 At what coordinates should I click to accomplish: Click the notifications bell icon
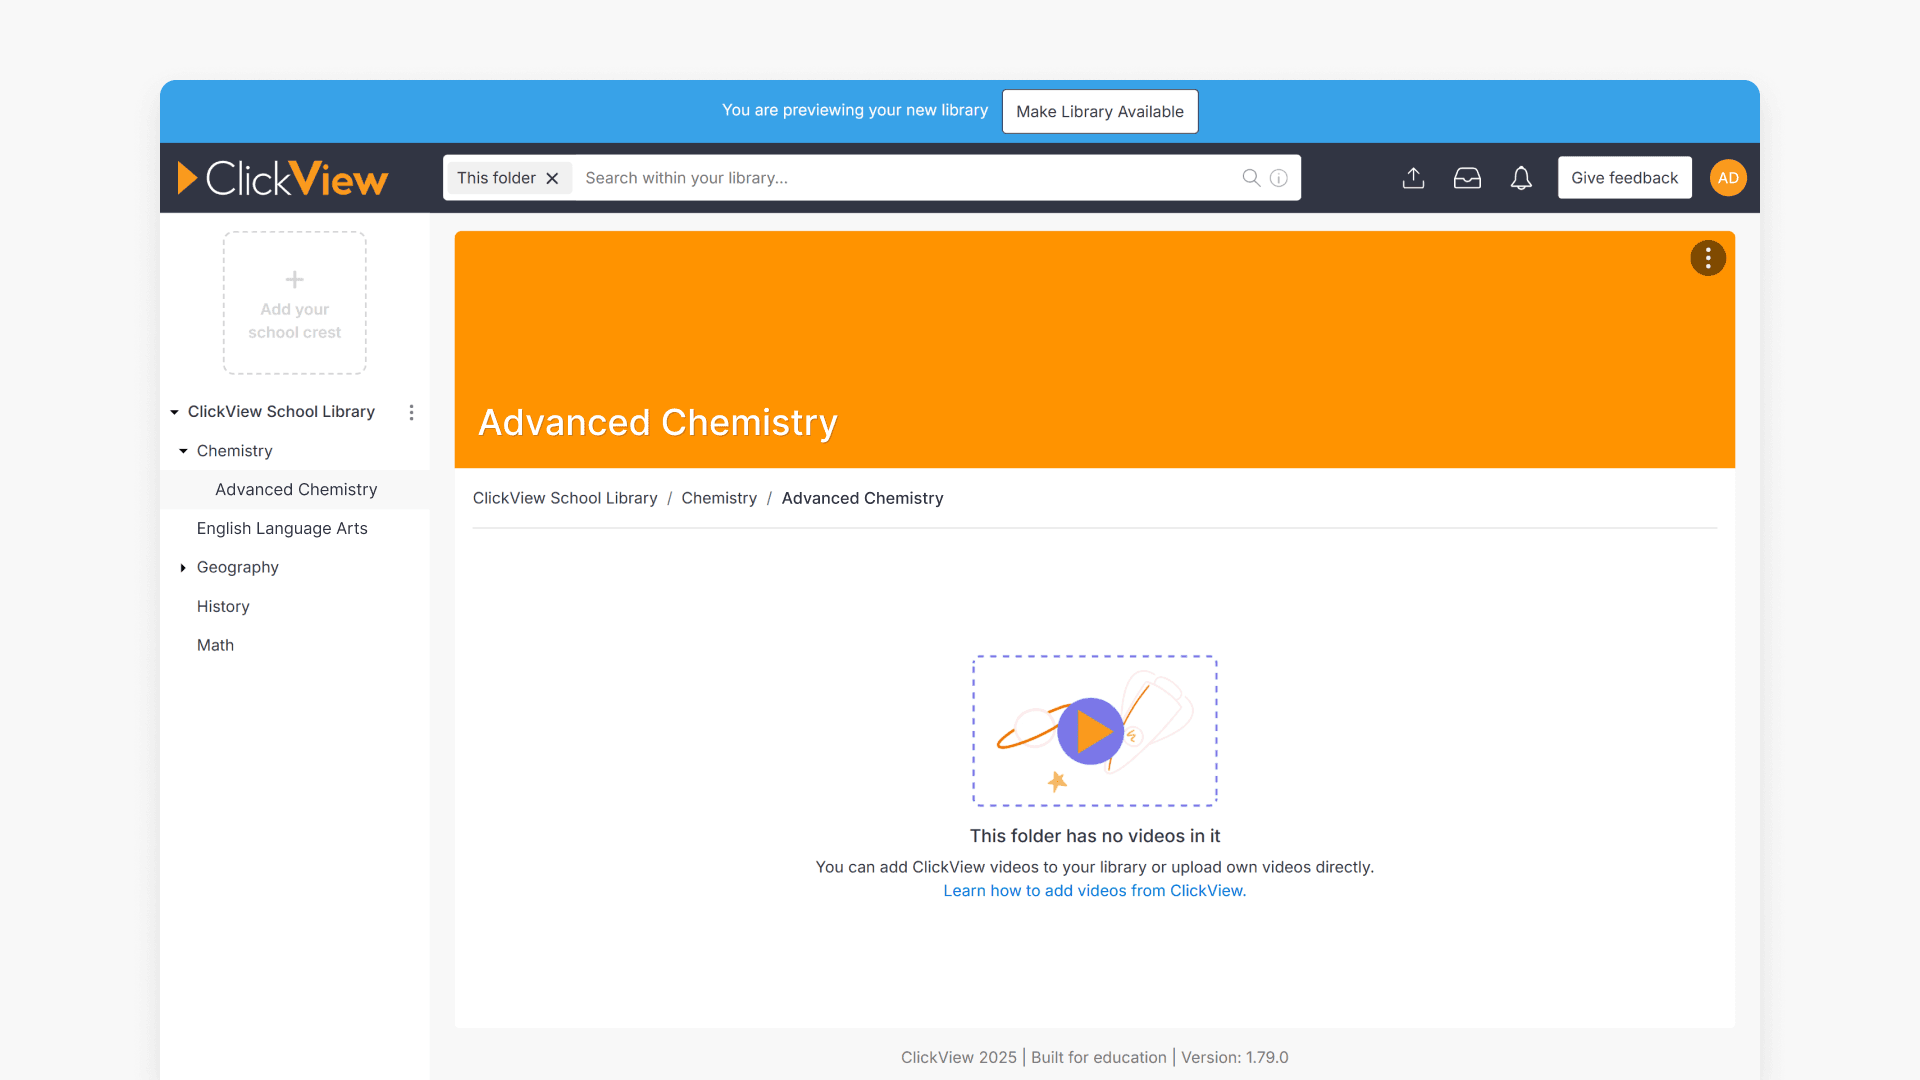1521,177
